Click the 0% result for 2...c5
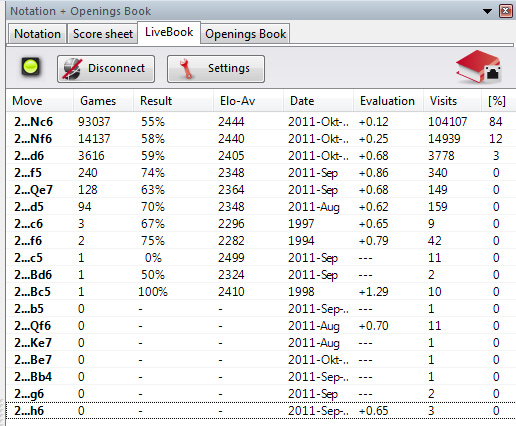This screenshot has width=516, height=426. coord(153,258)
